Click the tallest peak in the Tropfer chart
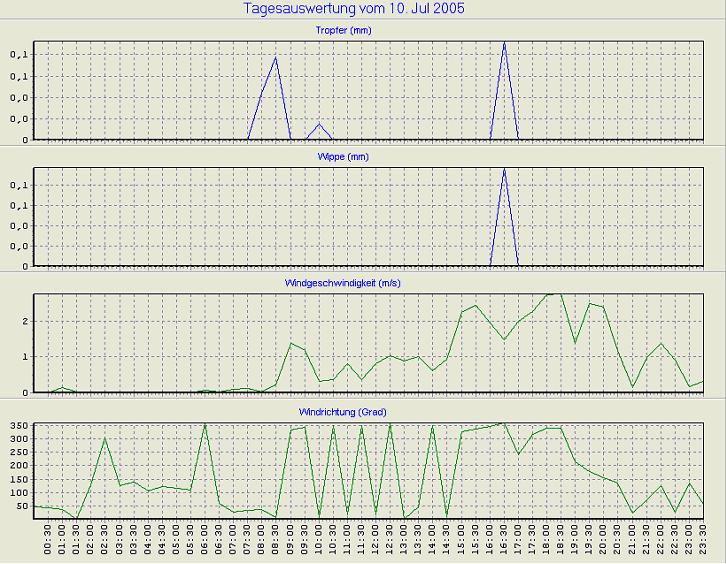The image size is (726, 564). pos(504,43)
